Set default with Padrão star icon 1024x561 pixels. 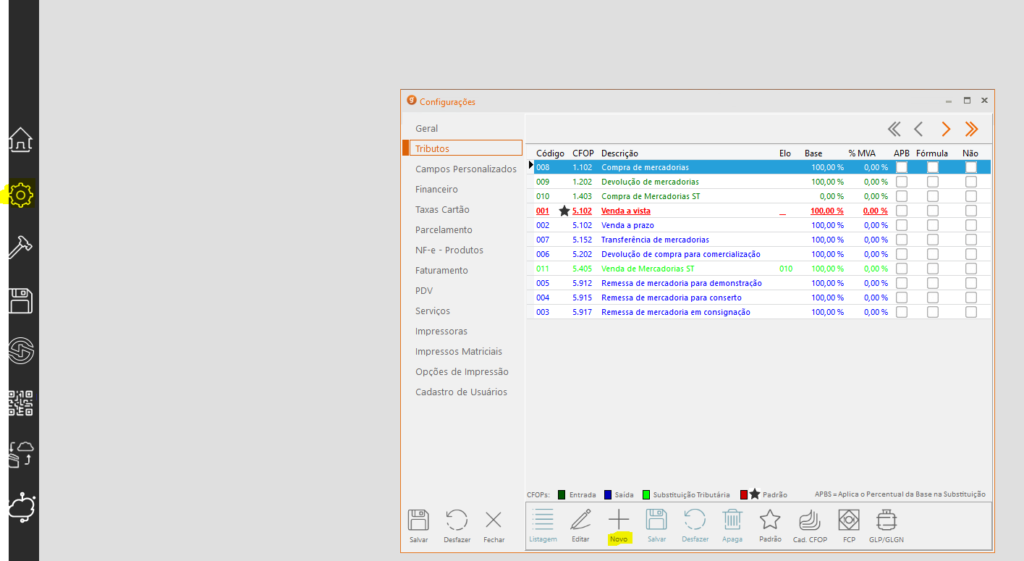pyautogui.click(x=769, y=520)
